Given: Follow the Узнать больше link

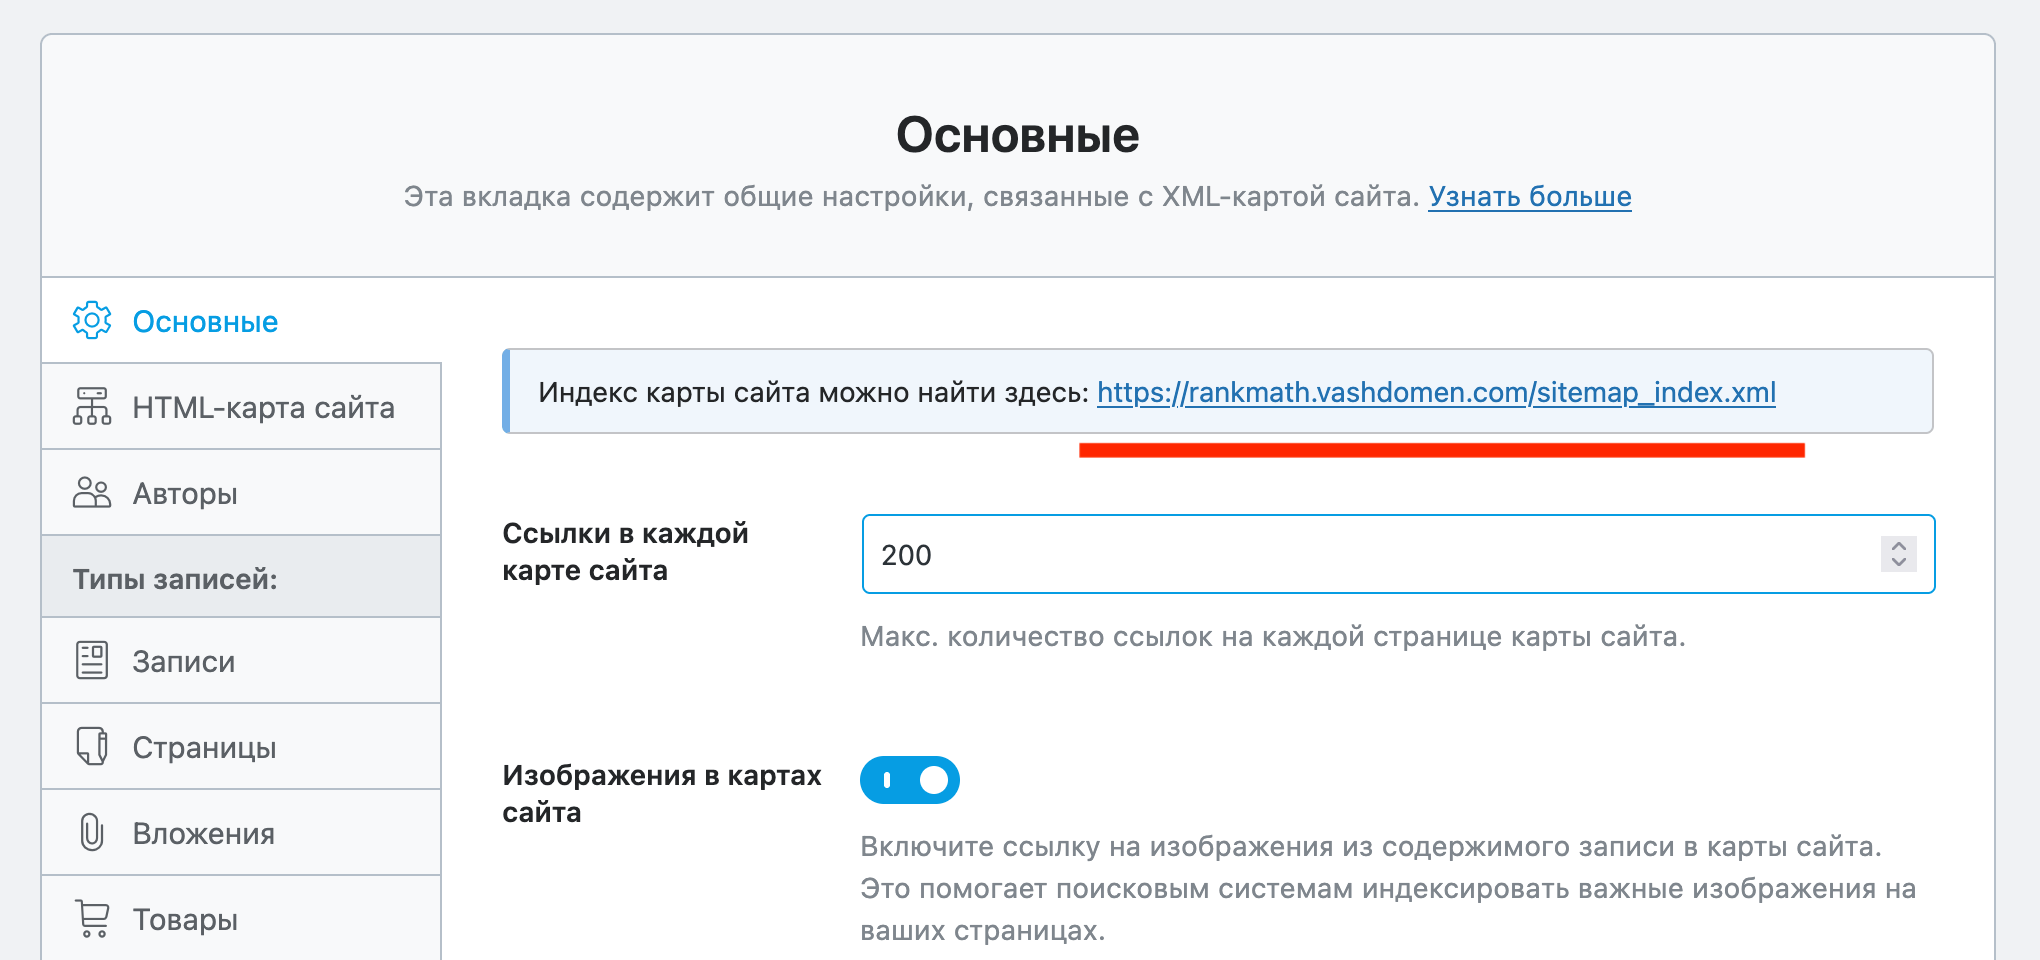Looking at the screenshot, I should click(1530, 196).
